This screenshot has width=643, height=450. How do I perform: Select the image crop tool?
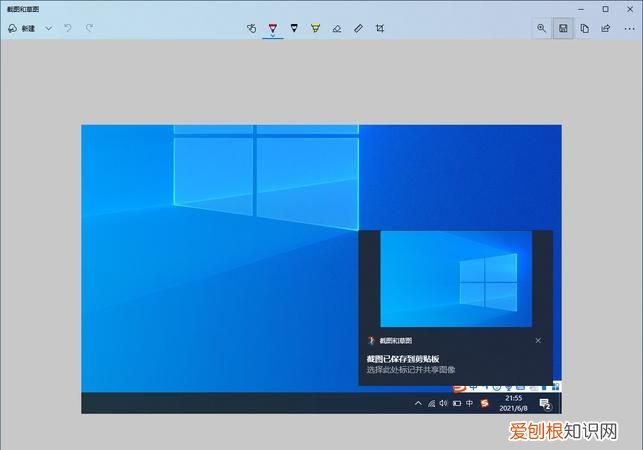click(380, 28)
